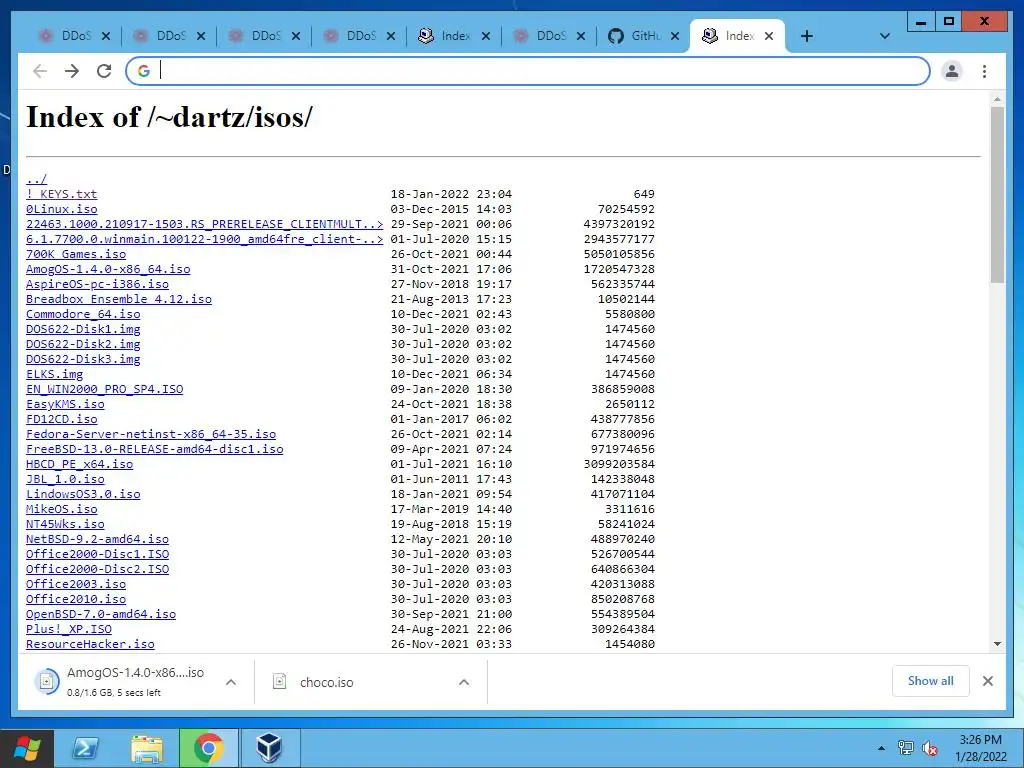Image resolution: width=1024 pixels, height=768 pixels.
Task: Click Office2000-Disc2.ISO link
Action: [97, 569]
